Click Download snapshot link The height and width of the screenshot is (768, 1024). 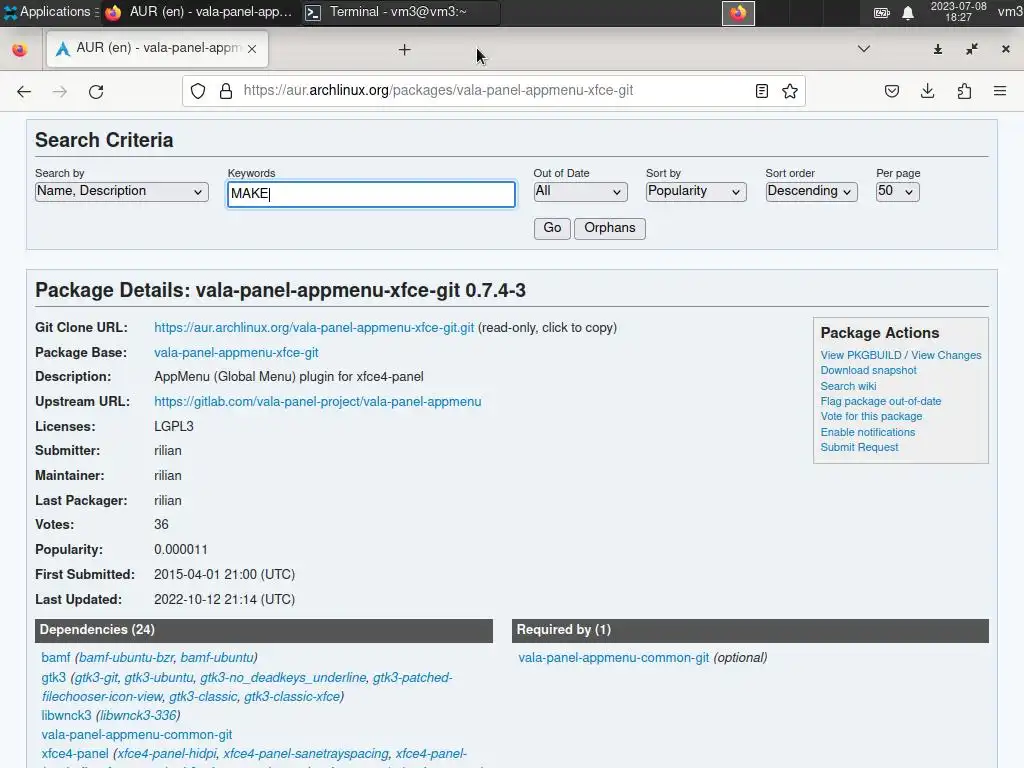pos(869,370)
